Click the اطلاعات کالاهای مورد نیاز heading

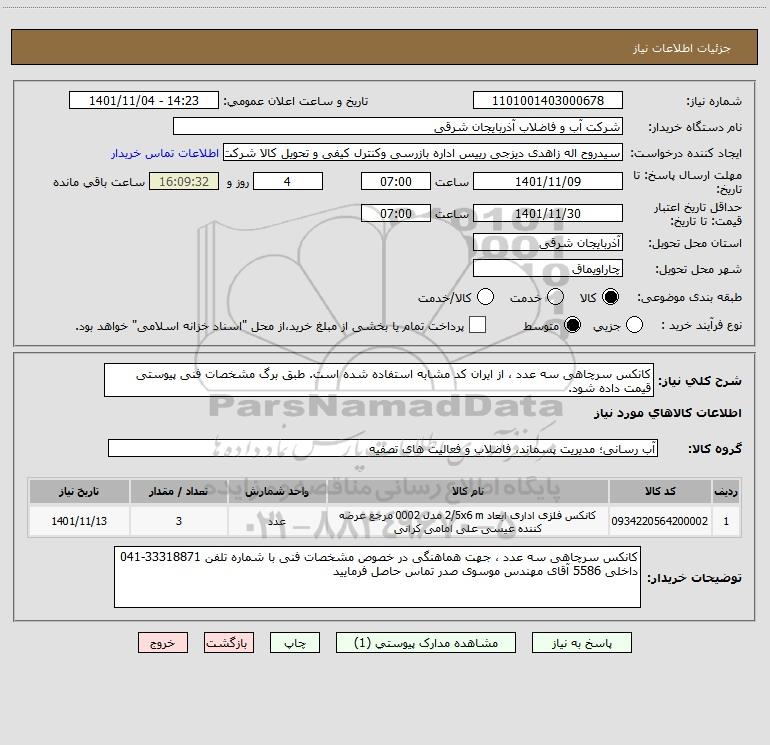[x=667, y=413]
